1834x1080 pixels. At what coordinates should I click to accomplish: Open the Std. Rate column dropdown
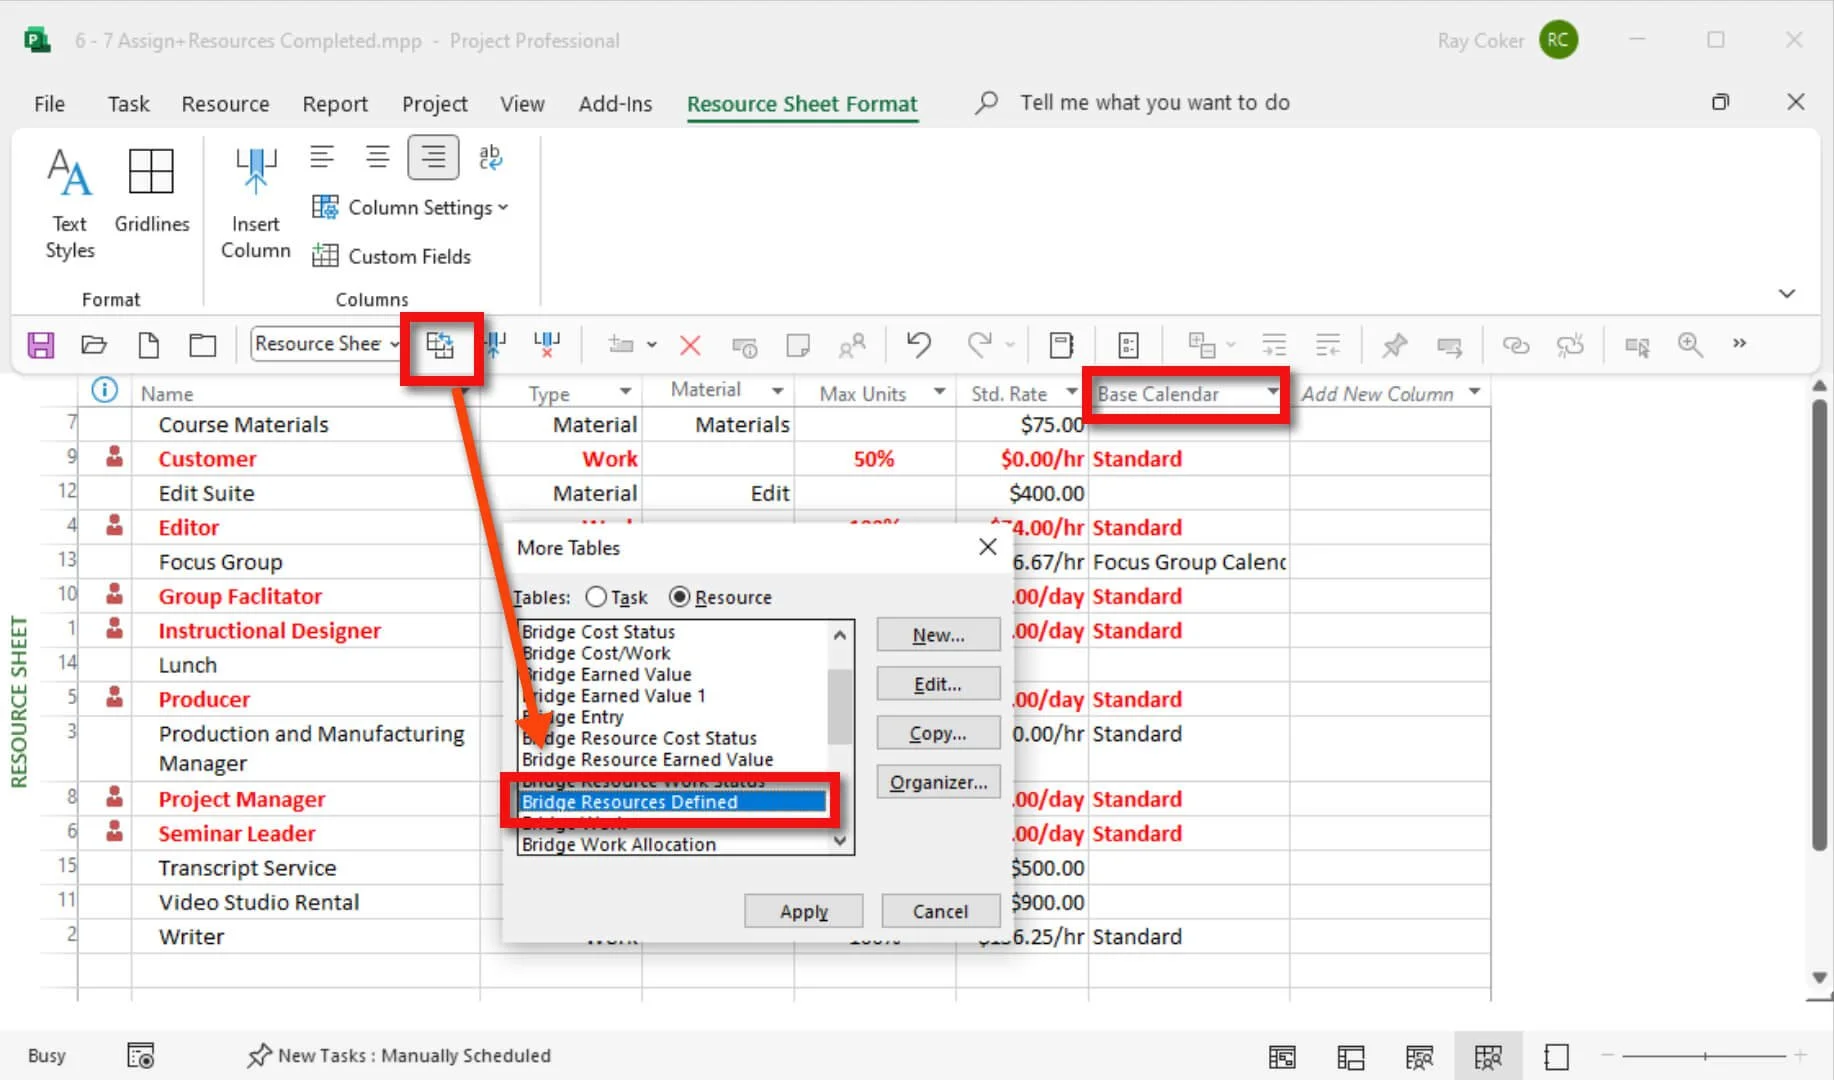click(1071, 391)
